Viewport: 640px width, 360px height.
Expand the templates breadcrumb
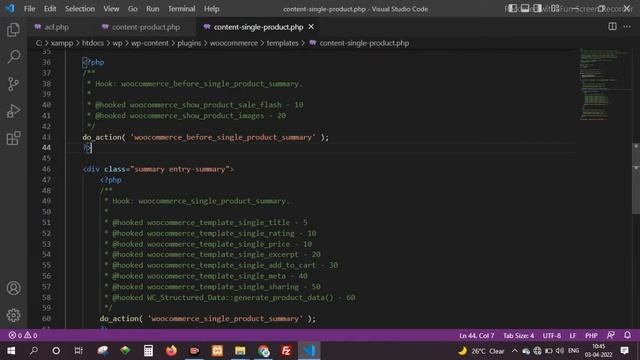click(282, 43)
